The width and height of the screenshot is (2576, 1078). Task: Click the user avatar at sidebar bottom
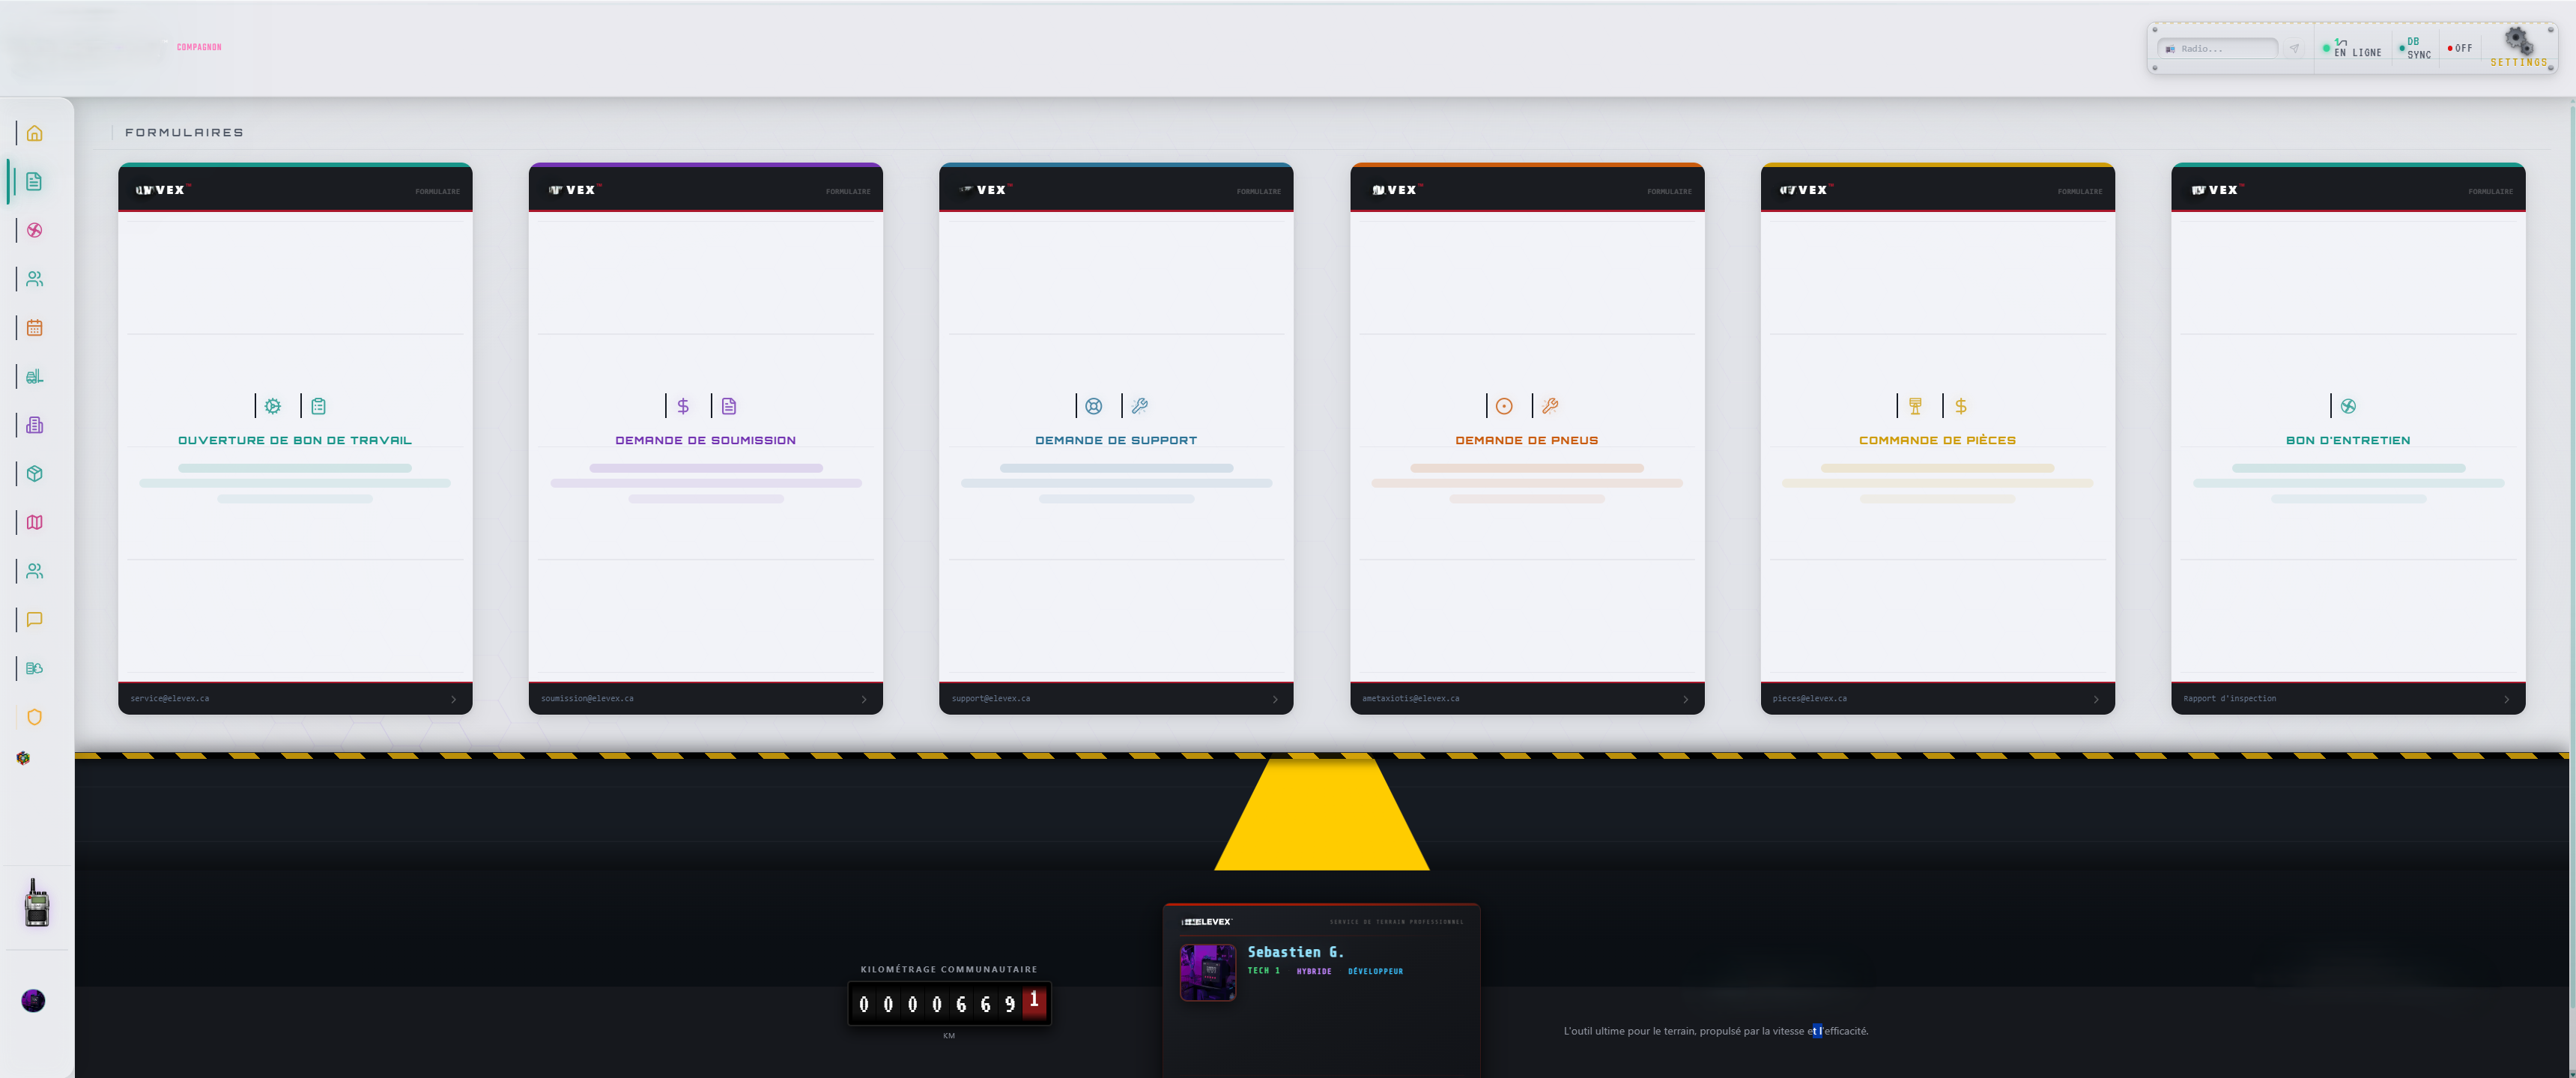pyautogui.click(x=33, y=1000)
